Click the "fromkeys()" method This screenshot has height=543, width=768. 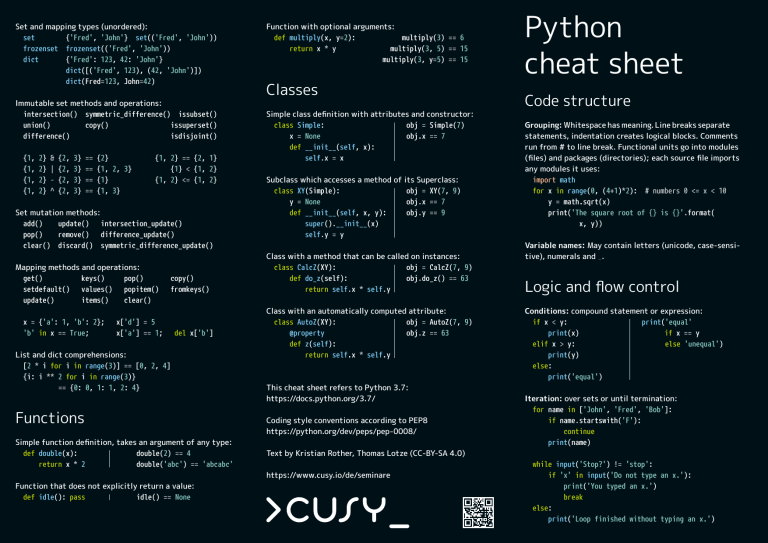(190, 289)
